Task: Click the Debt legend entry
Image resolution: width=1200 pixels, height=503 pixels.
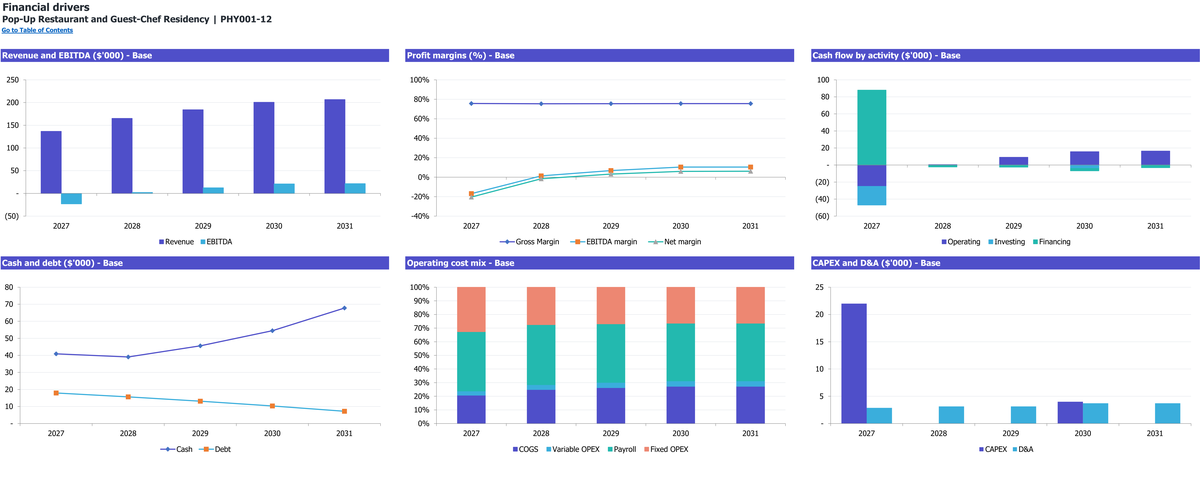Action: tap(216, 449)
